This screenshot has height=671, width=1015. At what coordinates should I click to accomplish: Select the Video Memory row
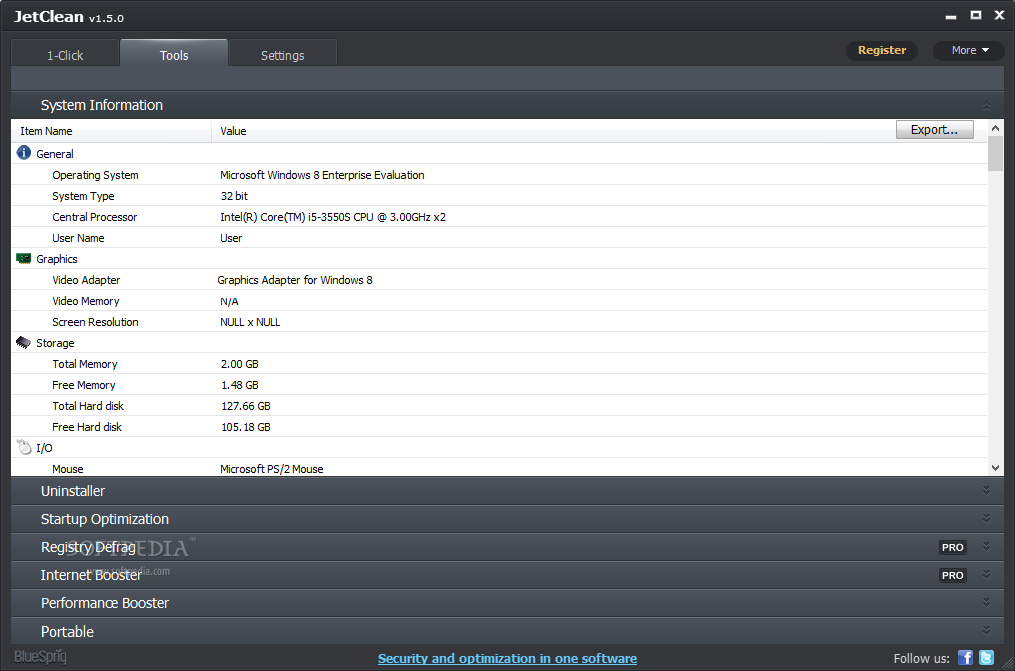pyautogui.click(x=499, y=301)
